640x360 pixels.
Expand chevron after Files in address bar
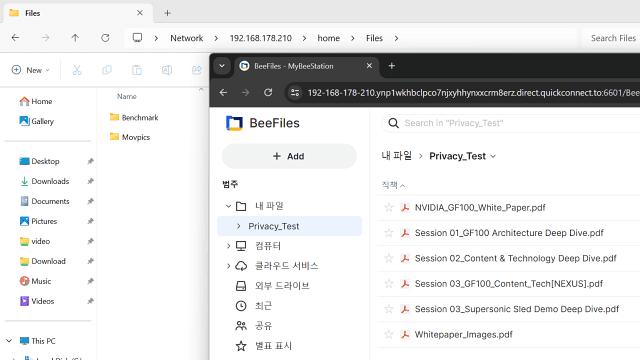(396, 38)
